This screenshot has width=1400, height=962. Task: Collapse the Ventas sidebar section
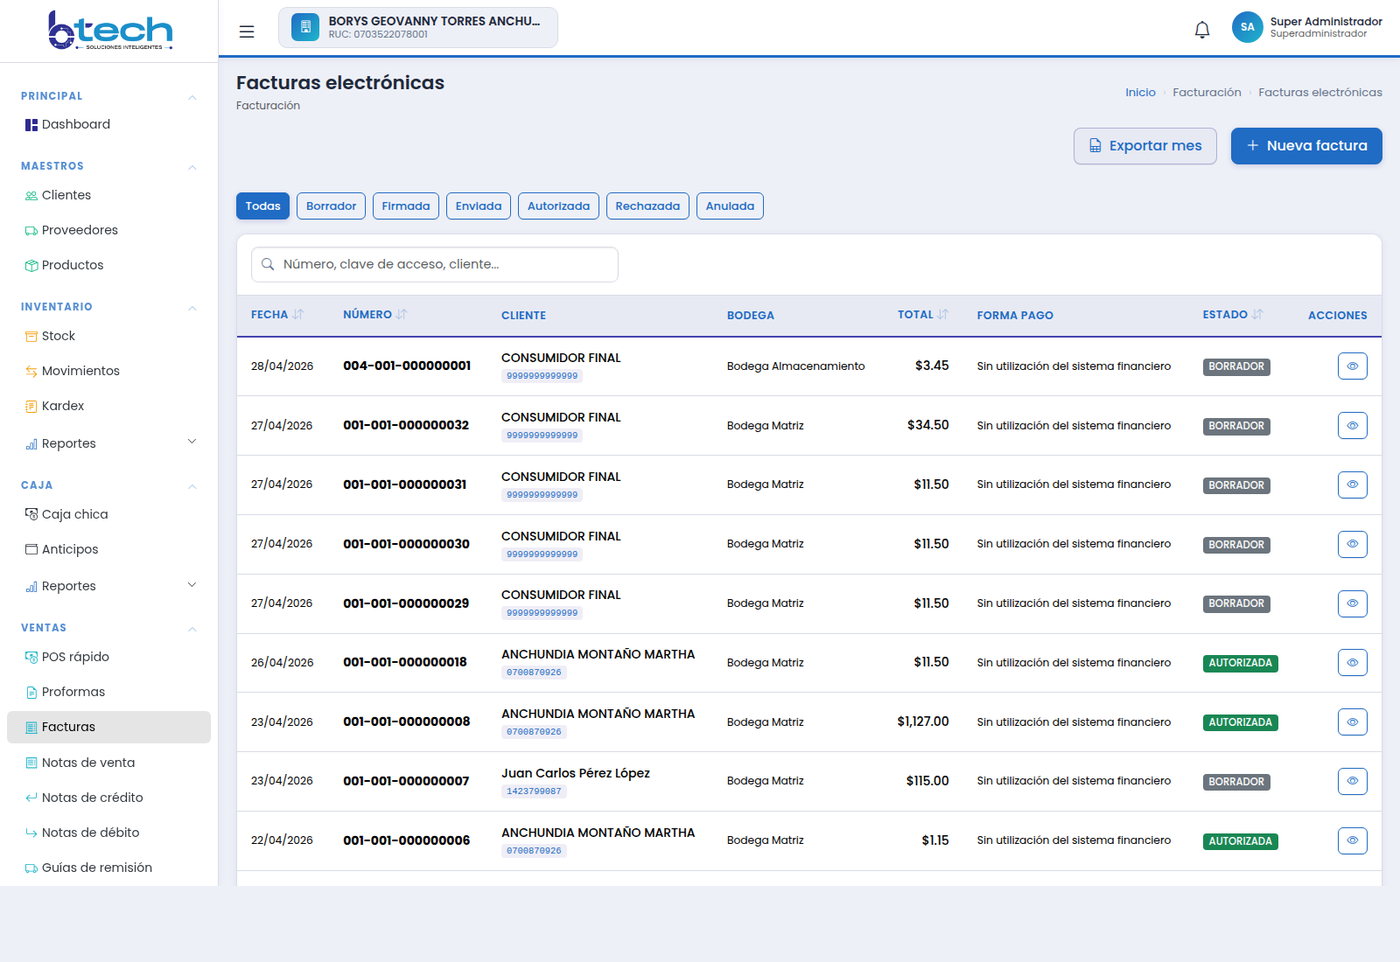[x=192, y=629]
